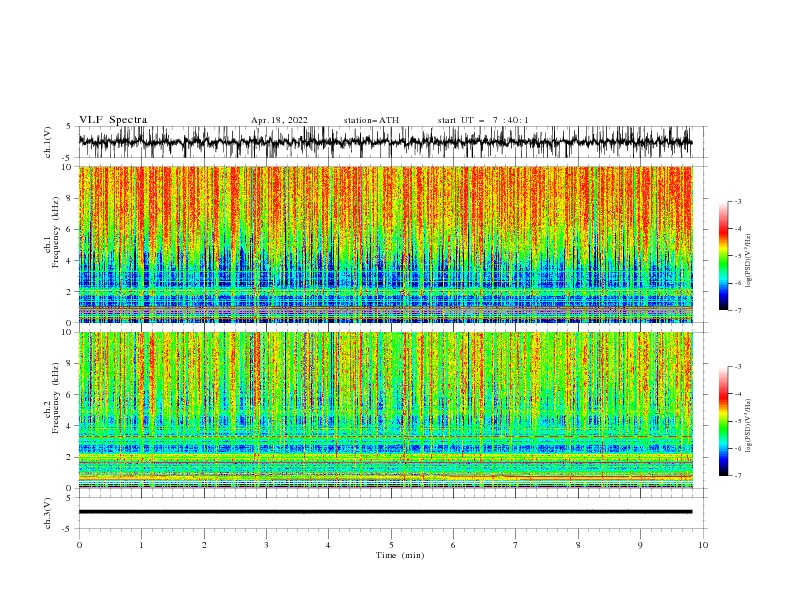Click the "ch.1(V)" axis label
Image resolution: width=792 pixels, height=612 pixels.
pos(47,142)
